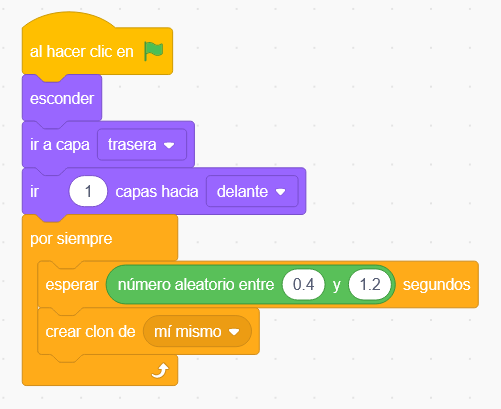Select the 'crear clon de' block
The image size is (501, 409).
click(90, 332)
